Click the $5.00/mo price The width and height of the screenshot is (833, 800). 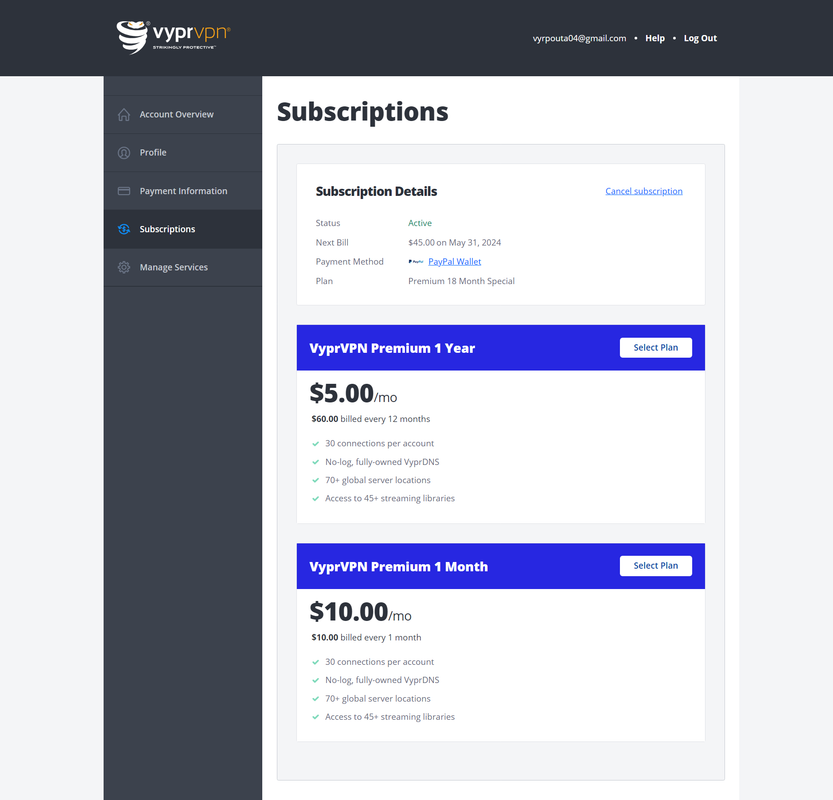click(353, 394)
